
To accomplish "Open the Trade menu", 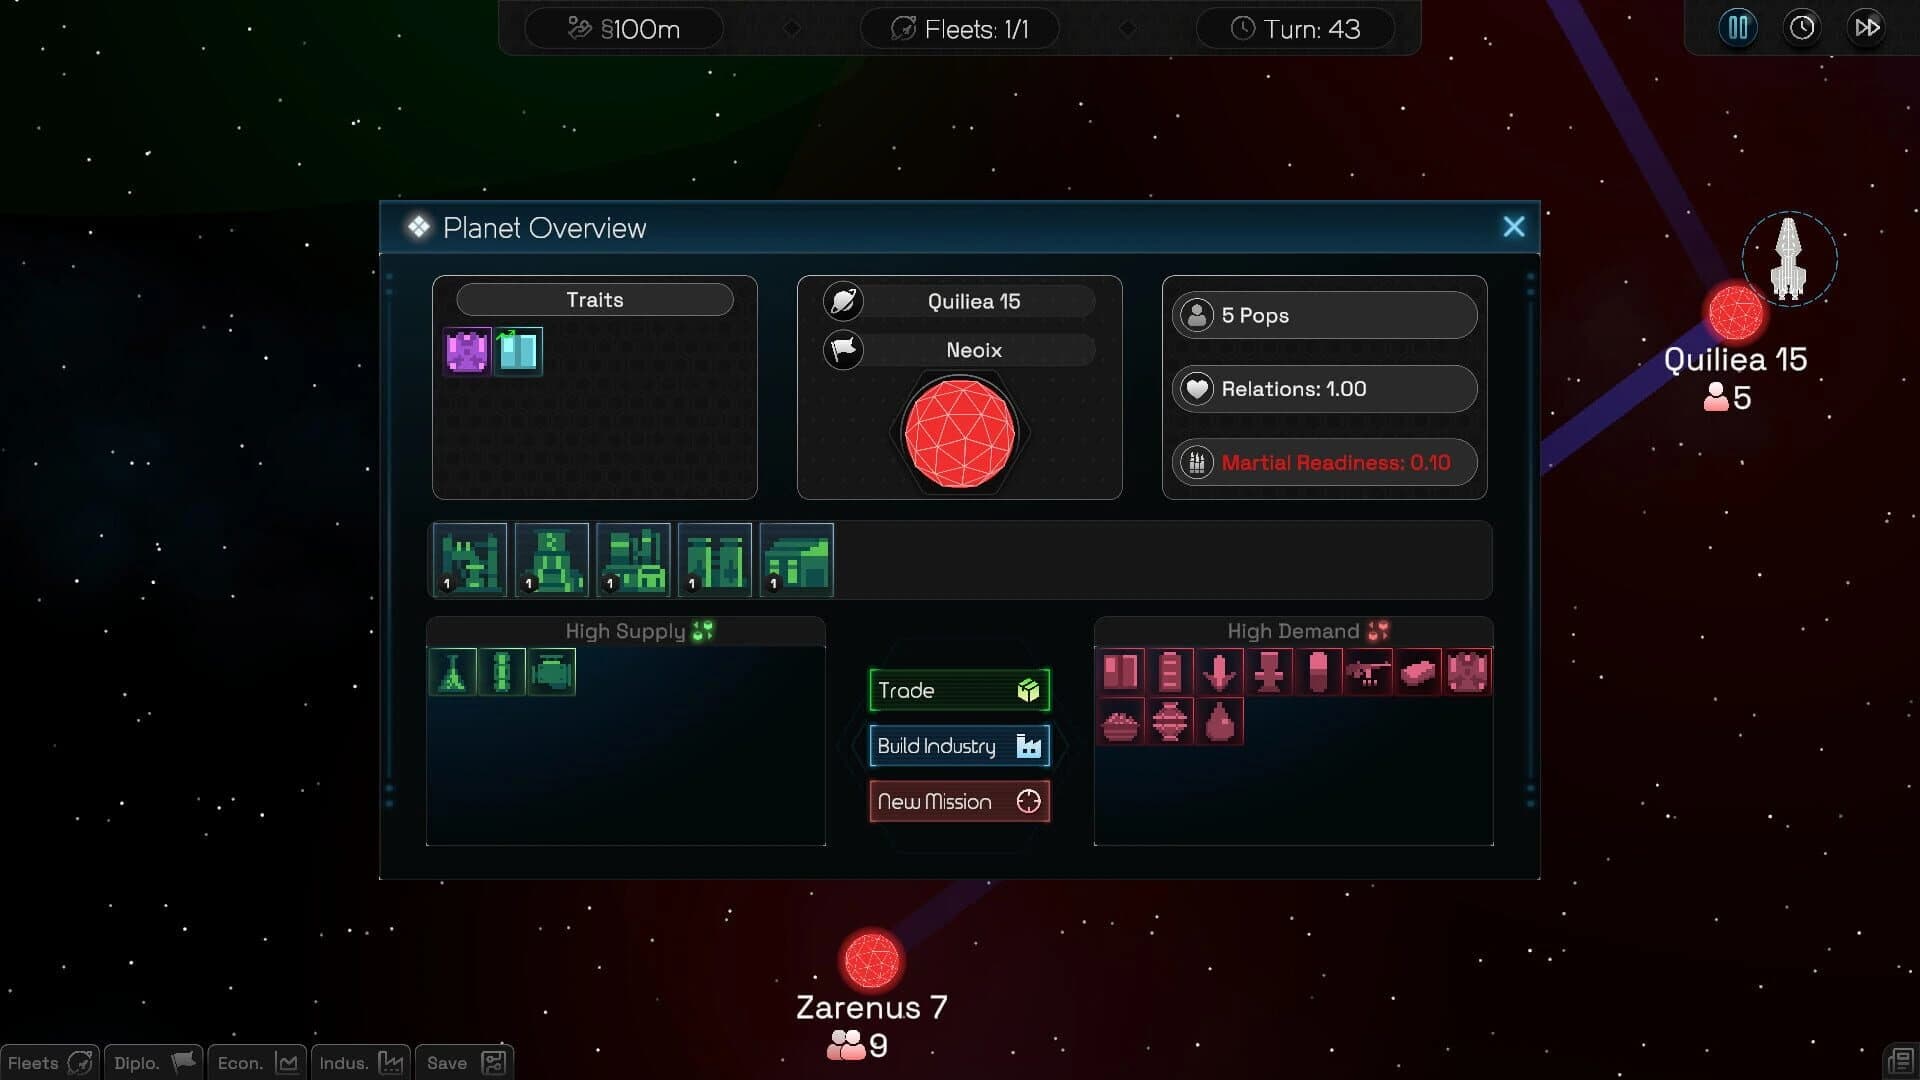I will coord(958,690).
